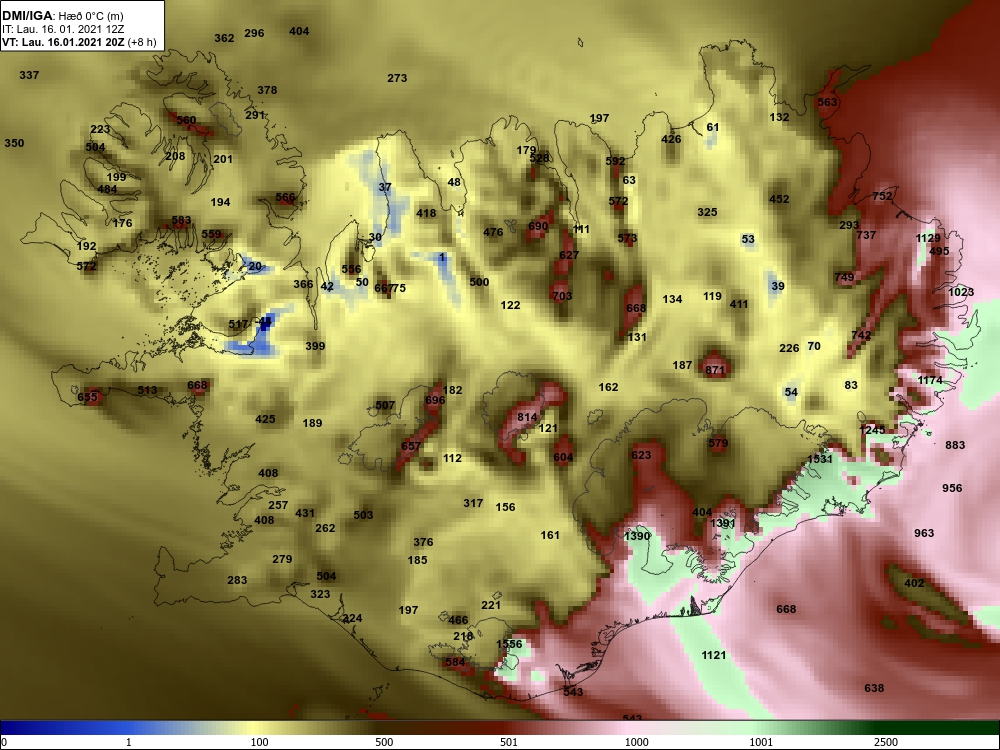Click the map value '162'
The image size is (1000, 750).
pos(608,387)
